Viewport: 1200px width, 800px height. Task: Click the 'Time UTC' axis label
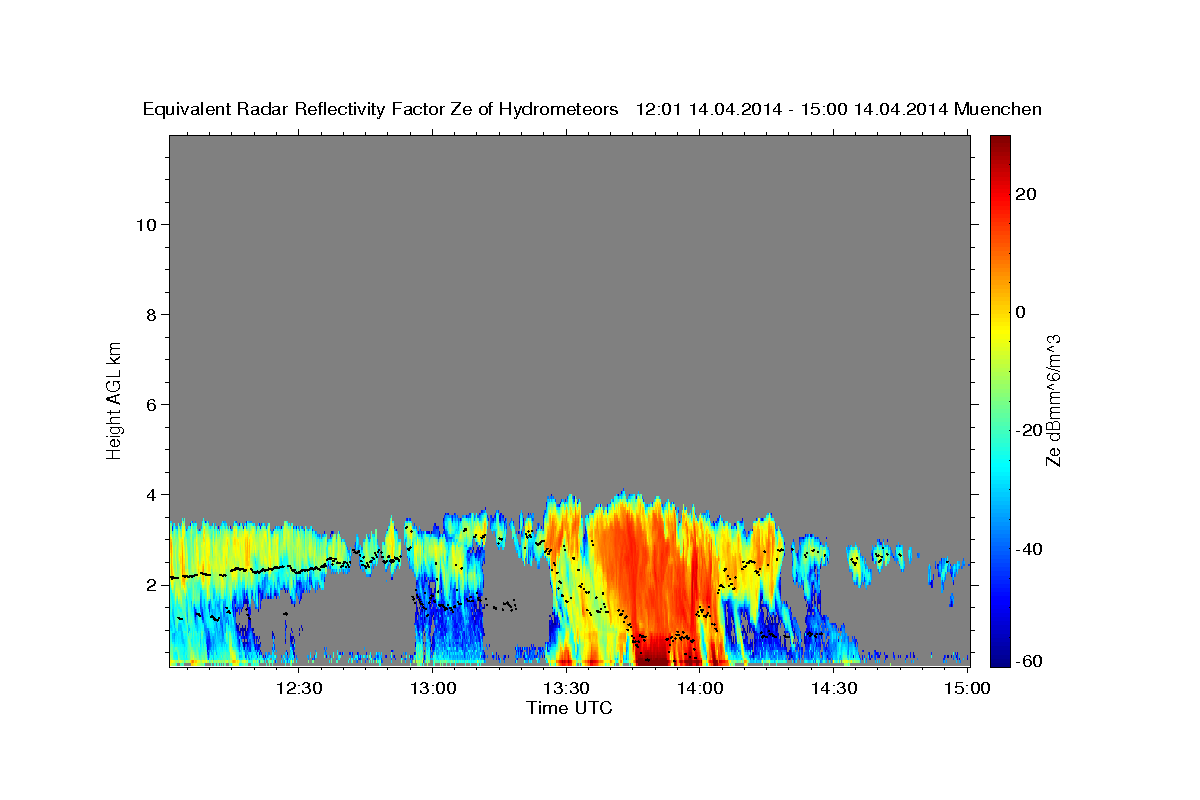569,708
